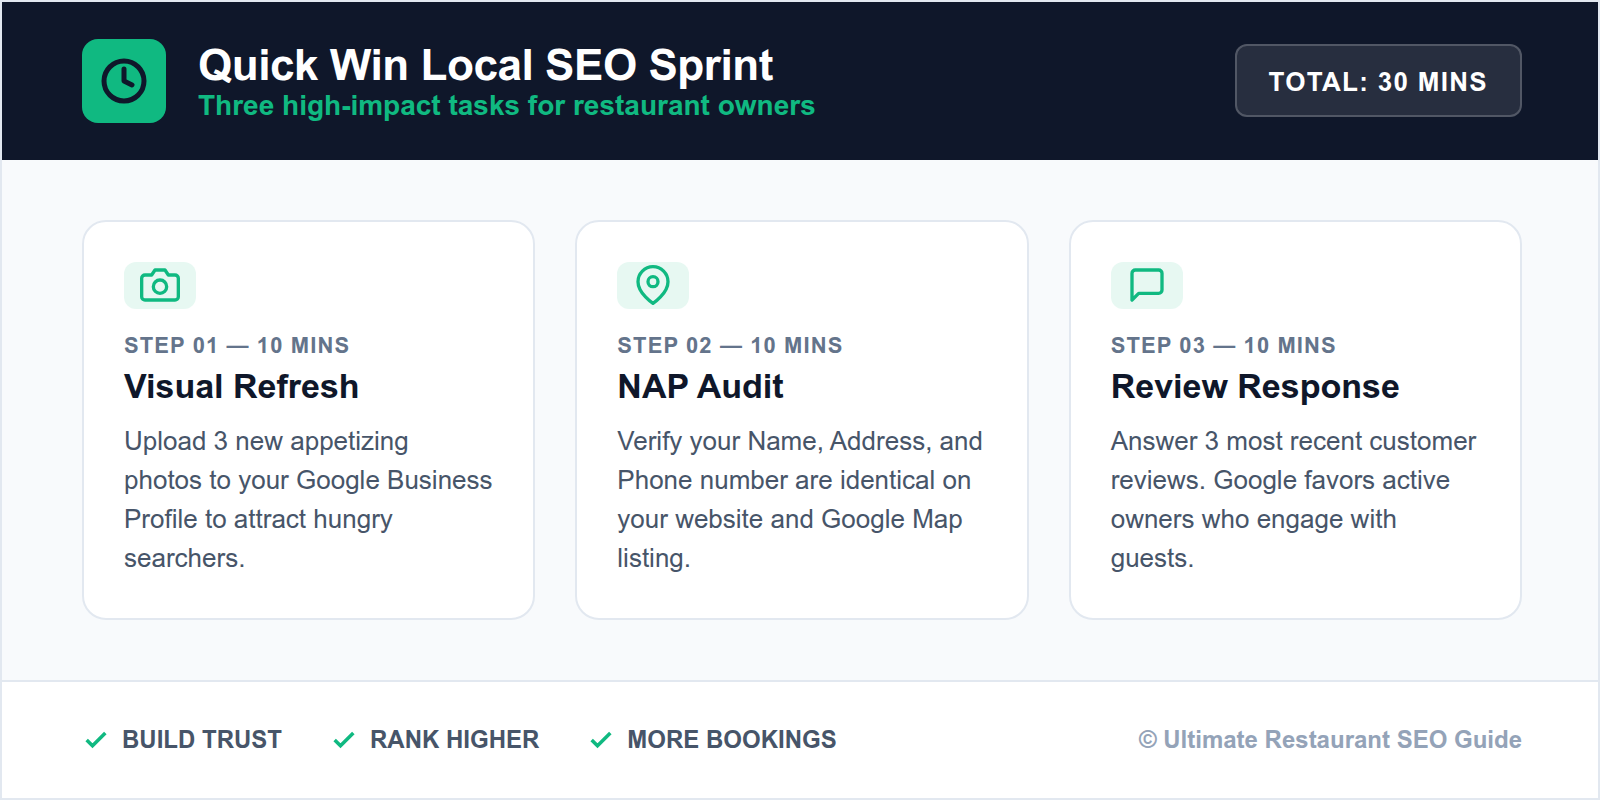This screenshot has height=800, width=1600.
Task: Click the Answer 3 most recent reviews description
Action: click(1293, 499)
